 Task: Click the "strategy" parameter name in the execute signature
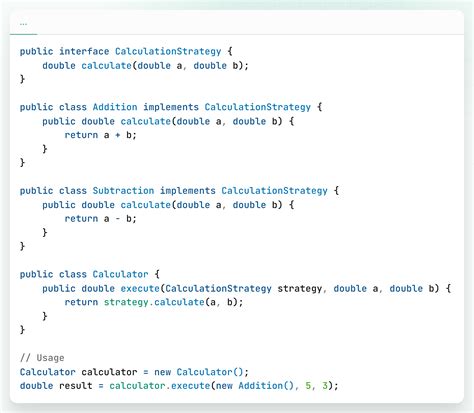pyautogui.click(x=300, y=289)
